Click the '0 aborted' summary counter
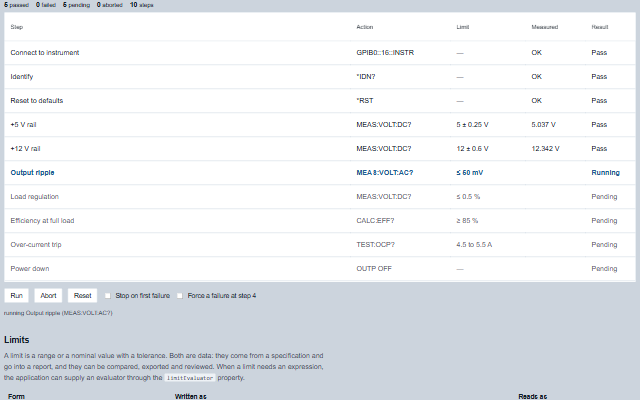The image size is (640, 400). click(x=109, y=5)
